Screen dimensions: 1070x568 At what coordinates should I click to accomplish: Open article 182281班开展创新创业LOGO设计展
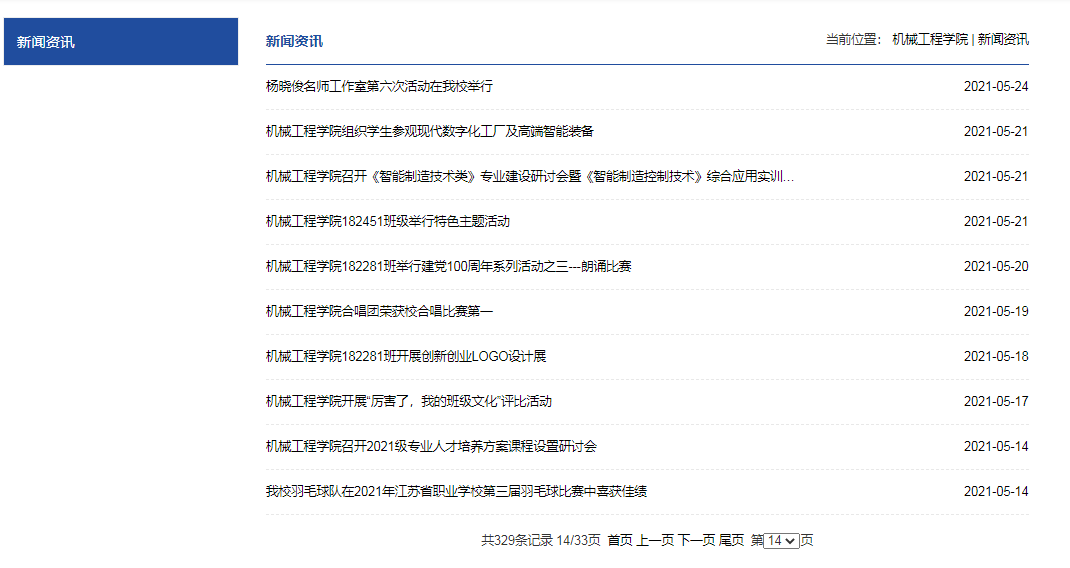click(x=405, y=356)
